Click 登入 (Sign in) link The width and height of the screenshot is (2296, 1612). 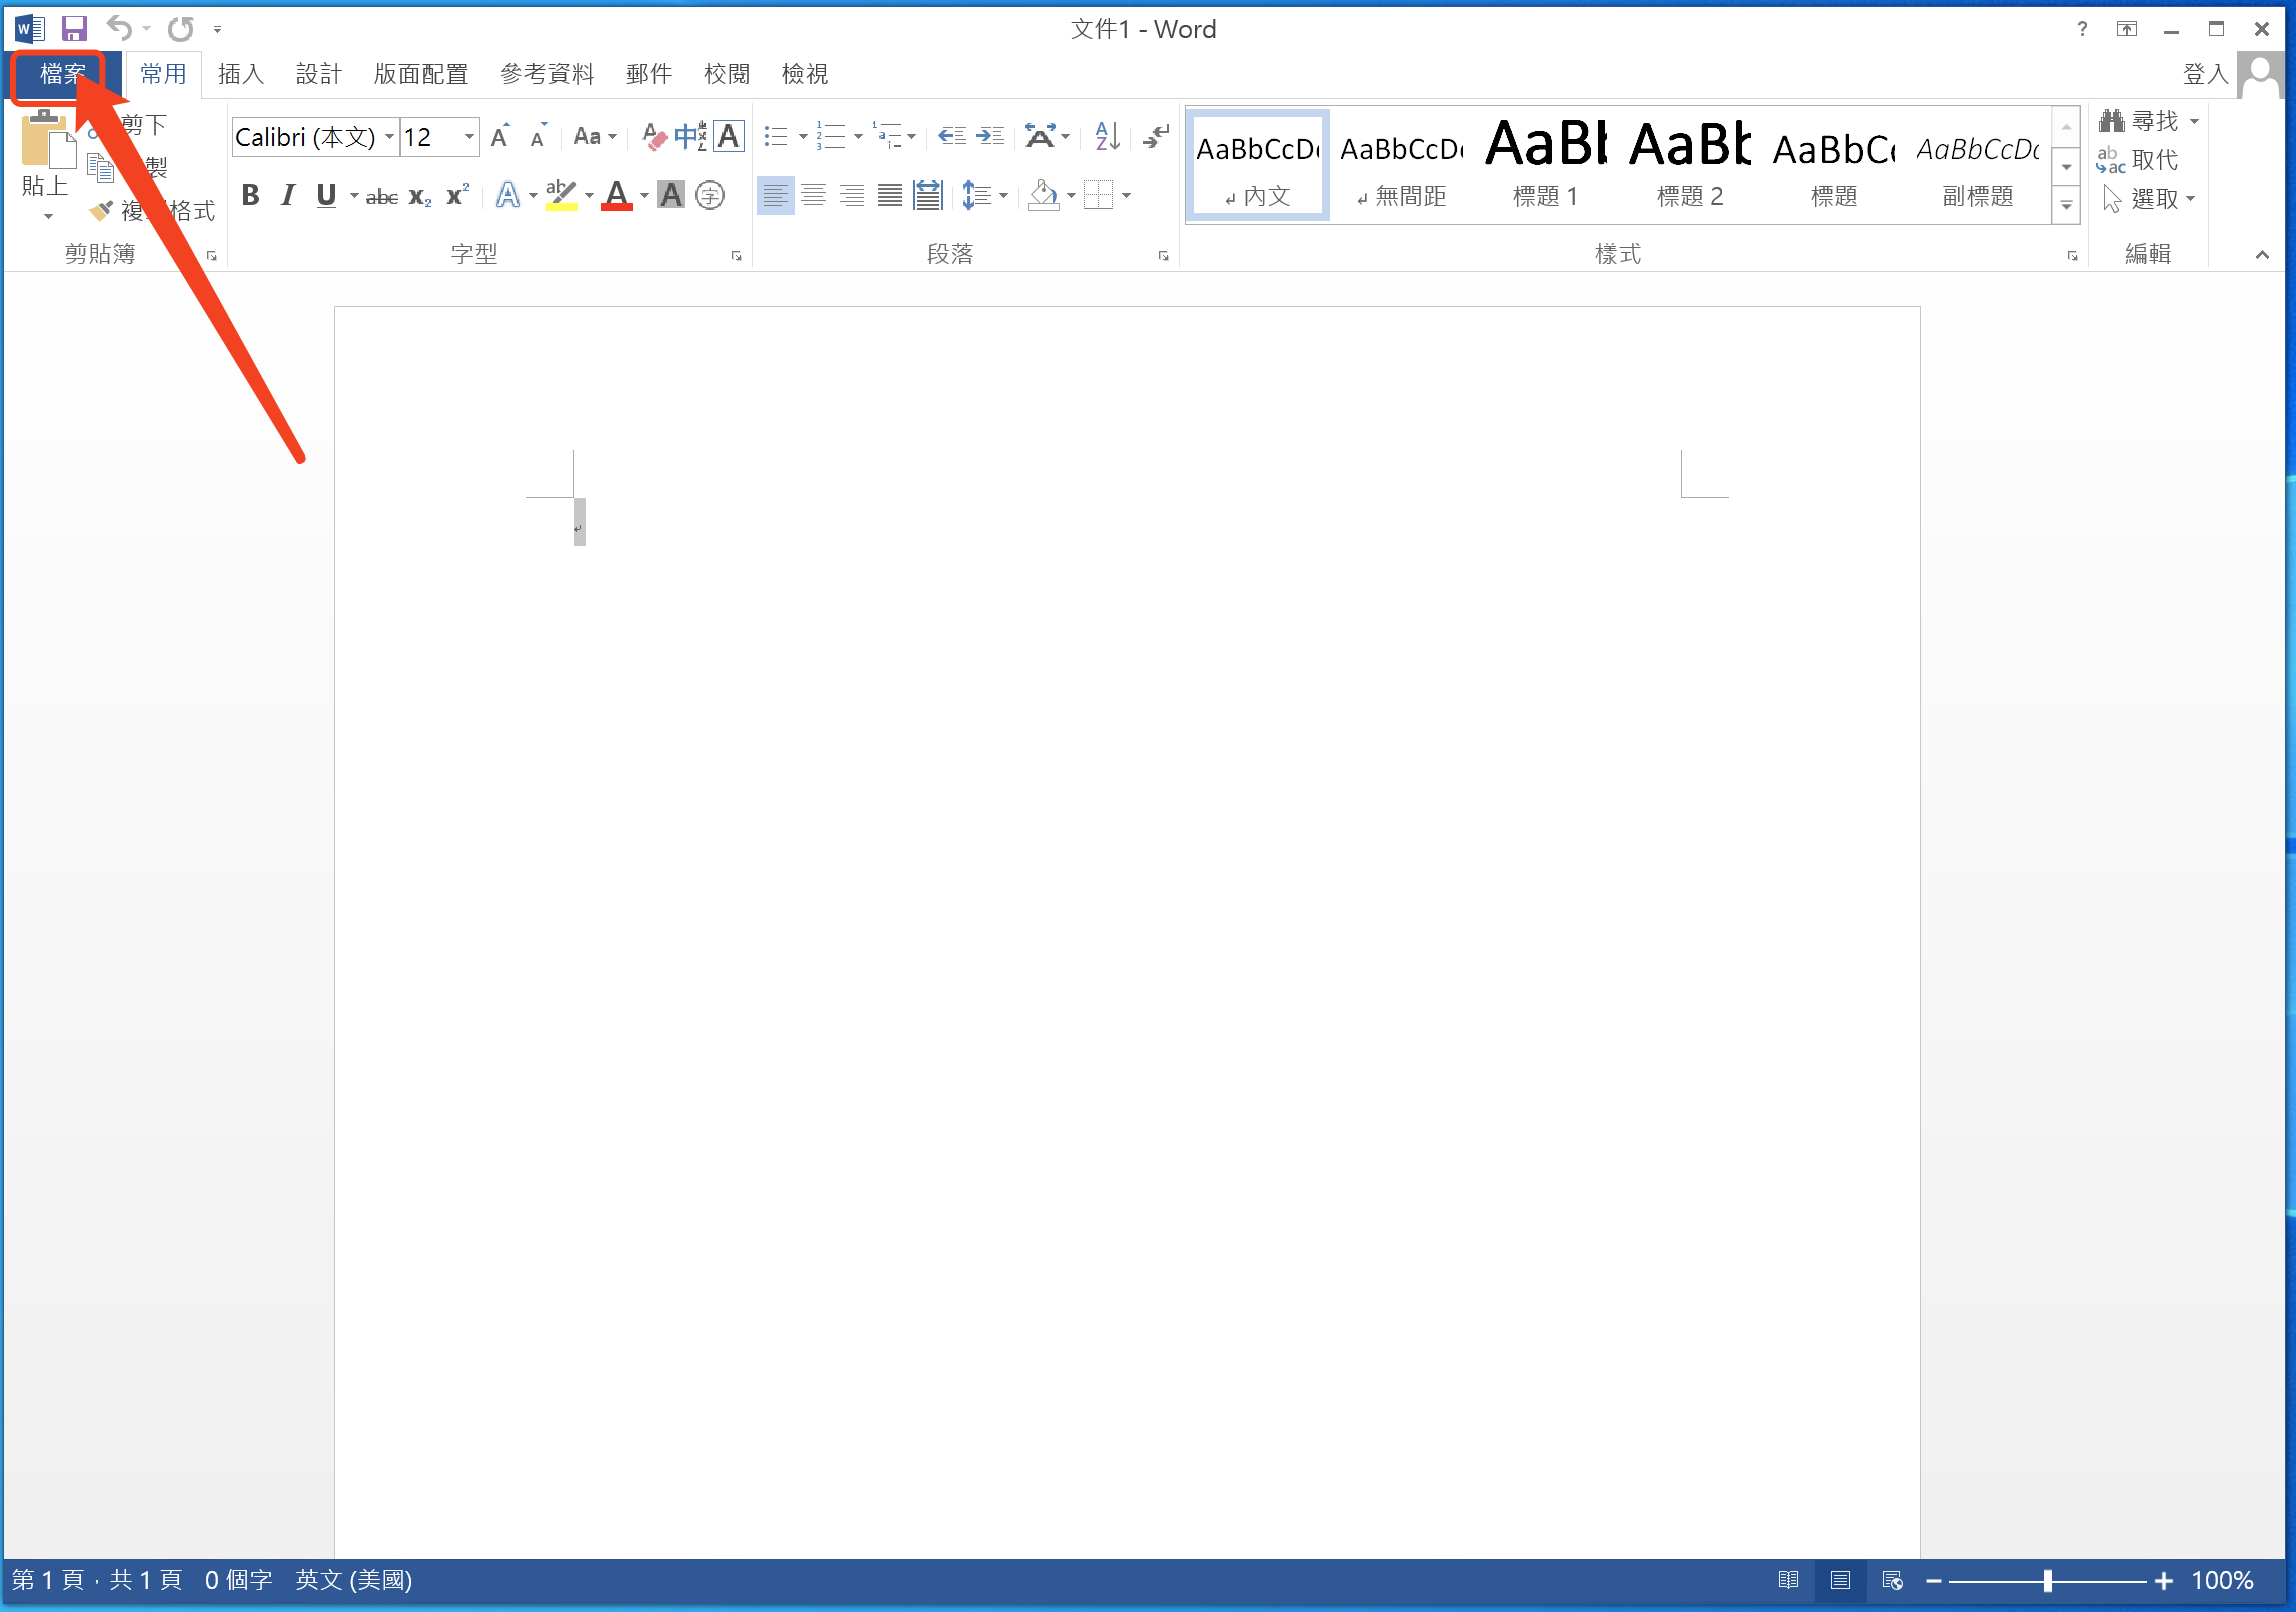pyautogui.click(x=2204, y=74)
